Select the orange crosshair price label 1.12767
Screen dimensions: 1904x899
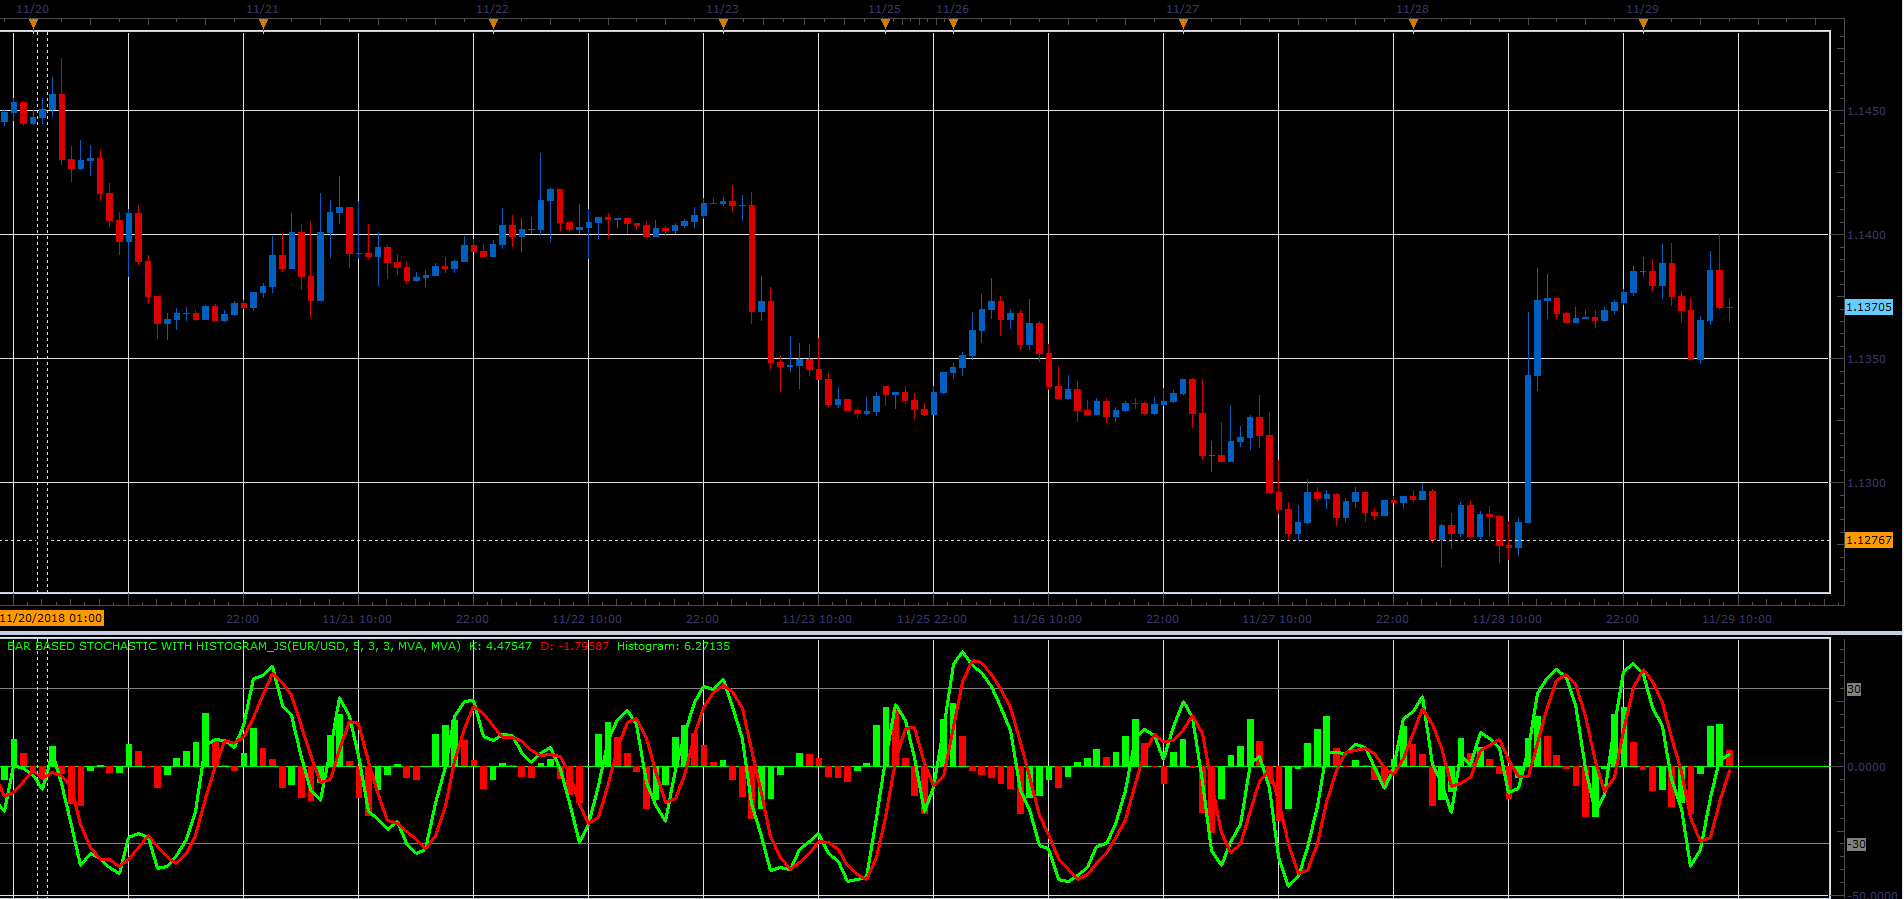[1868, 540]
